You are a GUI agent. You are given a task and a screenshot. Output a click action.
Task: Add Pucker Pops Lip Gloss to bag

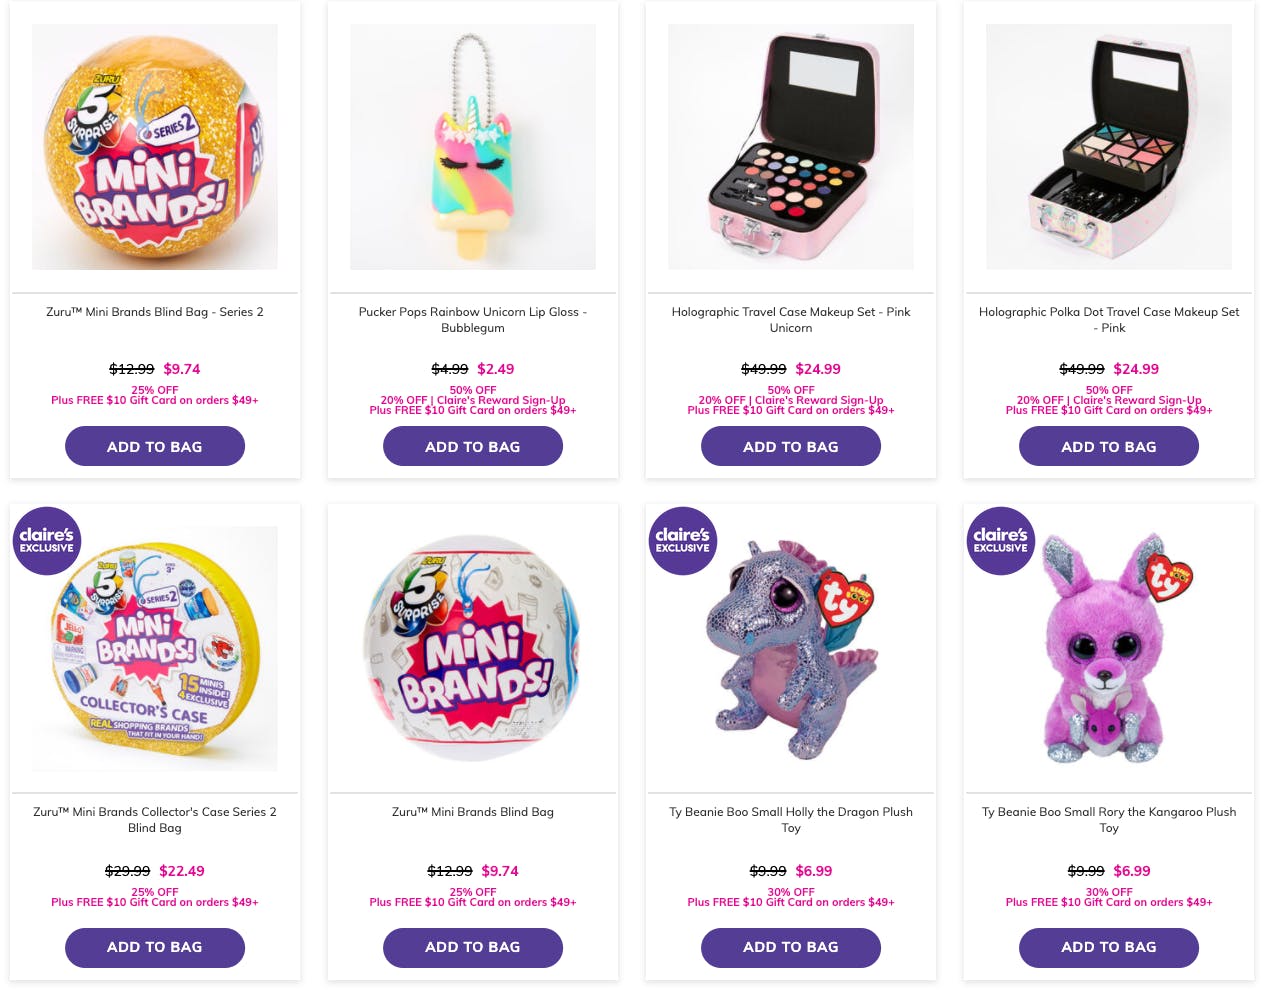(x=473, y=446)
